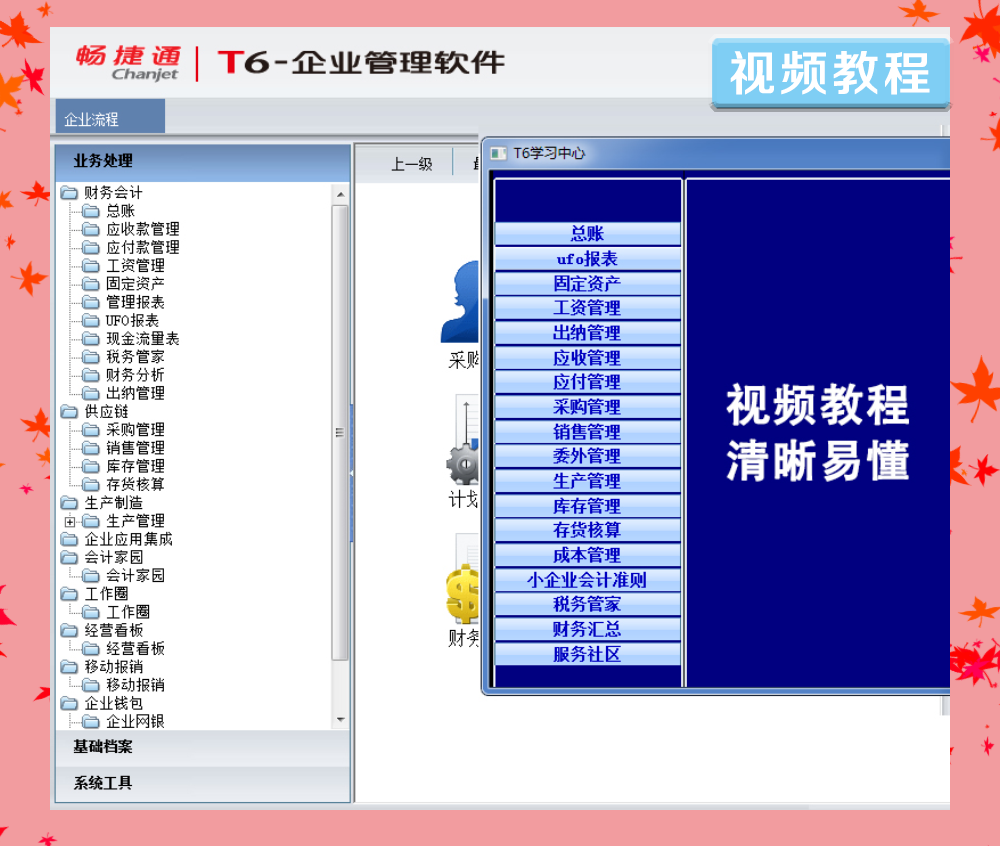Open the 采购管理 tutorial in learning center
This screenshot has width=1000, height=846.
pos(587,407)
